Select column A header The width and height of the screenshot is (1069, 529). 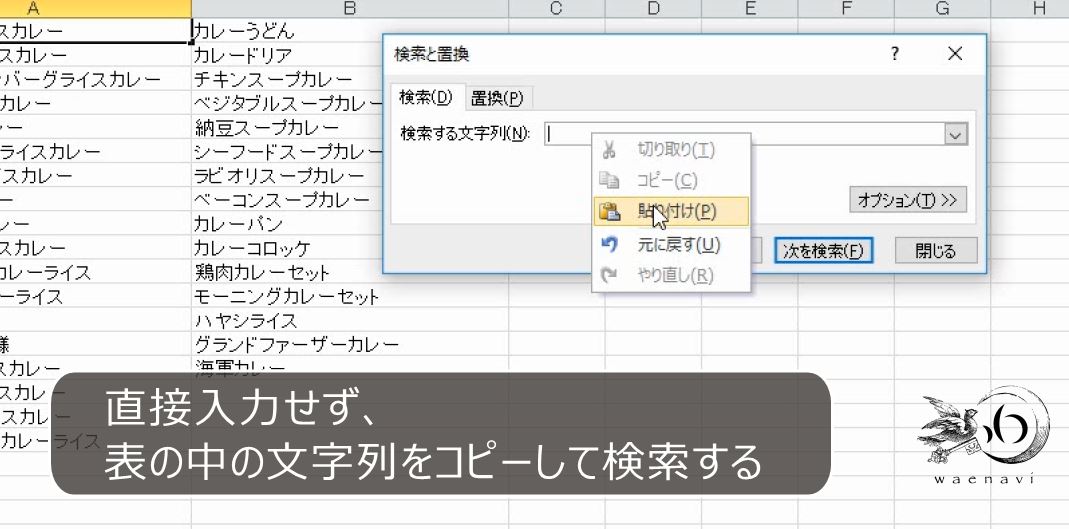95,9
